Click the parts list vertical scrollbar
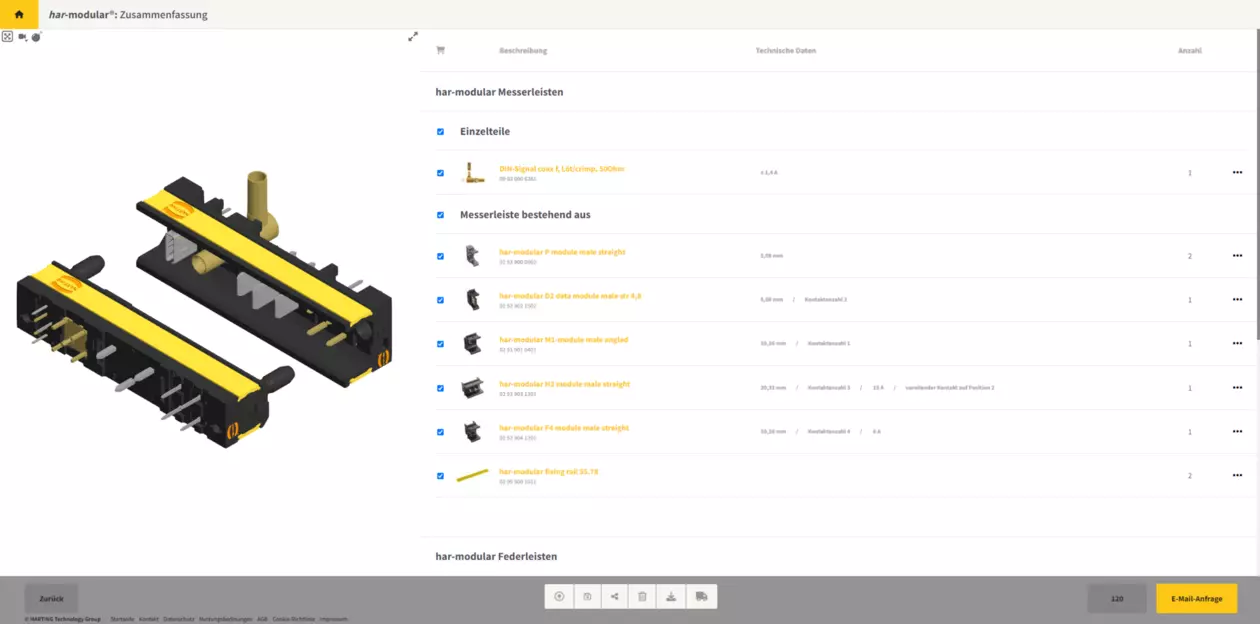This screenshot has width=1260, height=624. [x=1256, y=190]
